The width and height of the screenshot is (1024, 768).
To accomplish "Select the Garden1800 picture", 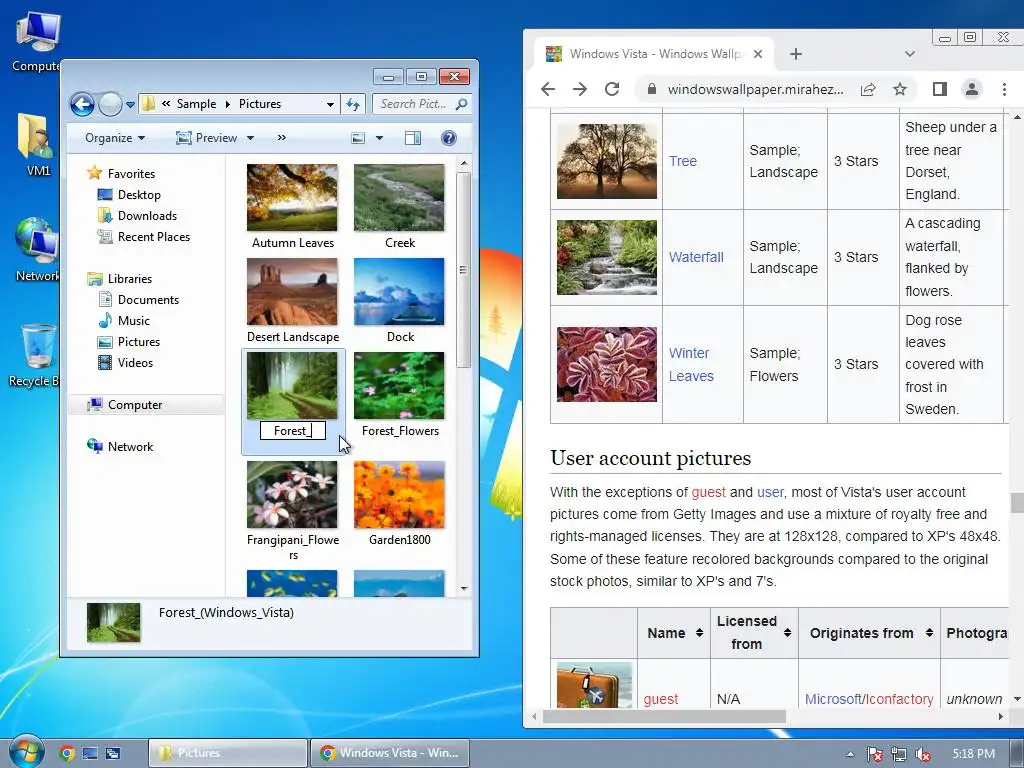I will (x=399, y=494).
